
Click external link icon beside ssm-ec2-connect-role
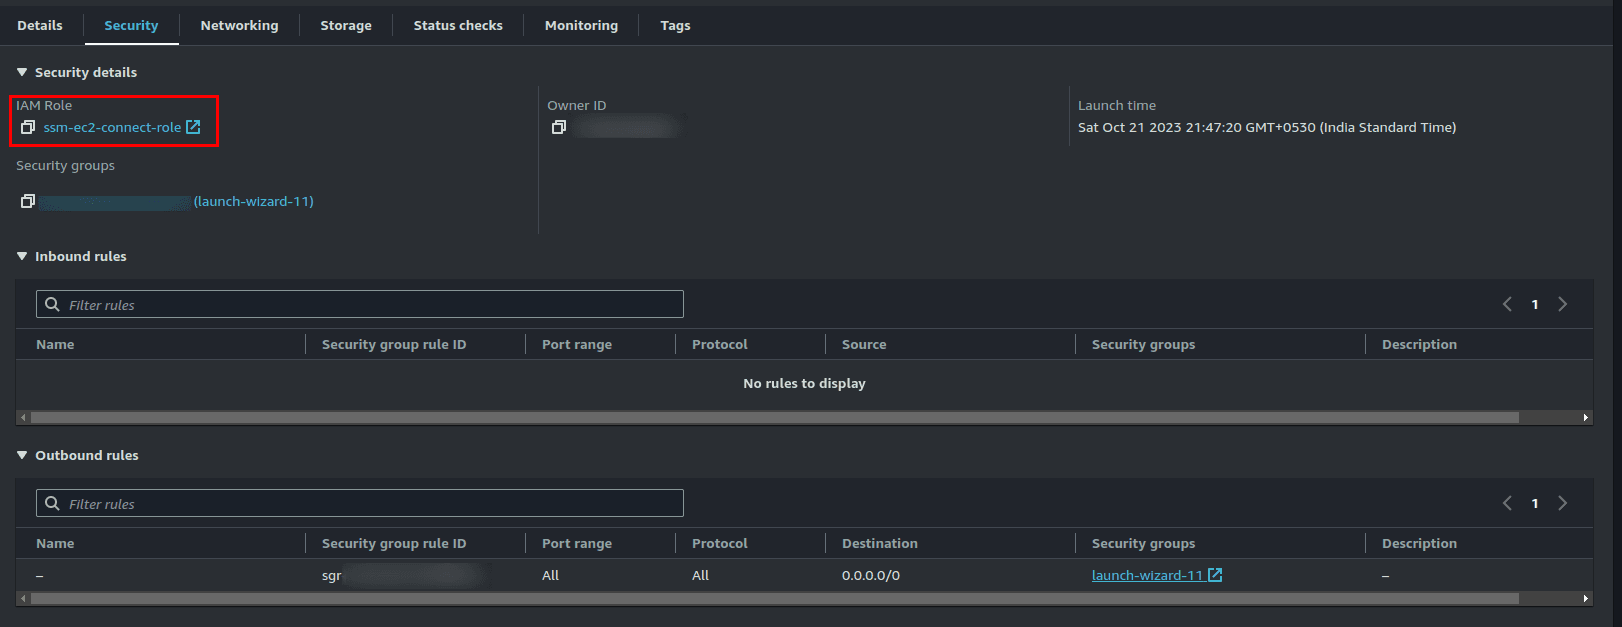[193, 127]
